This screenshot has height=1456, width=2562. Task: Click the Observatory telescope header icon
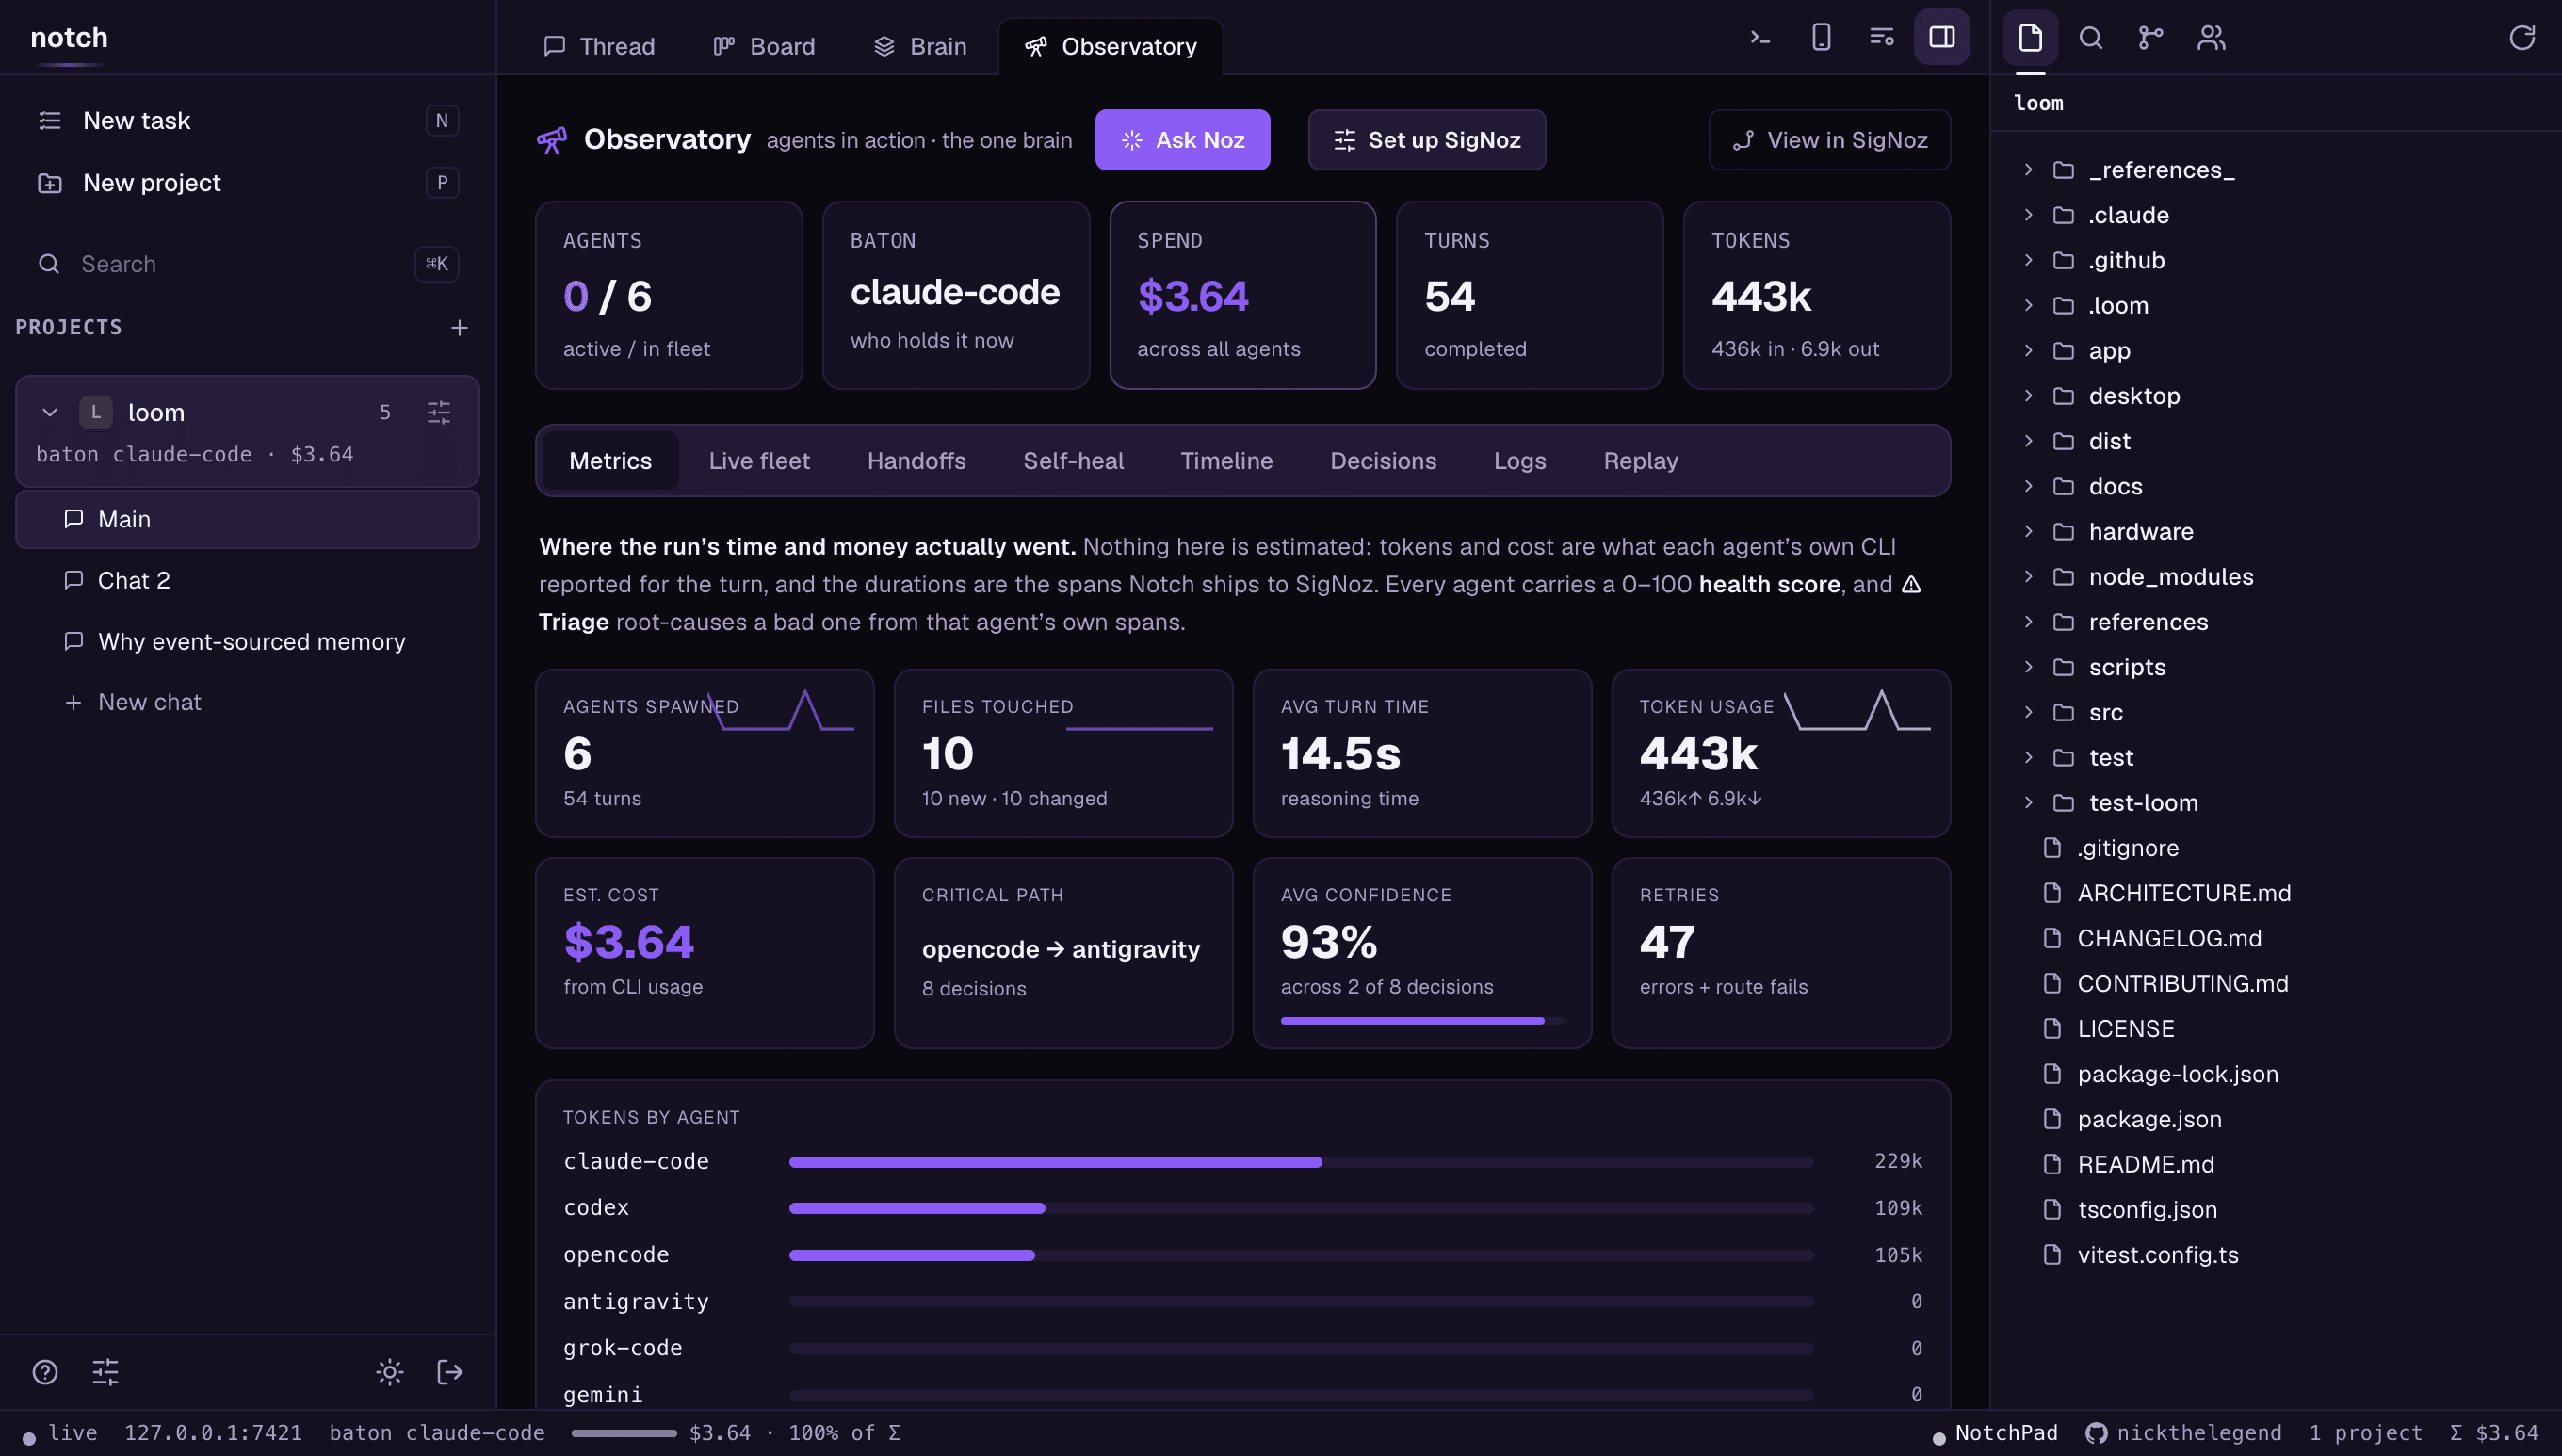pos(552,140)
